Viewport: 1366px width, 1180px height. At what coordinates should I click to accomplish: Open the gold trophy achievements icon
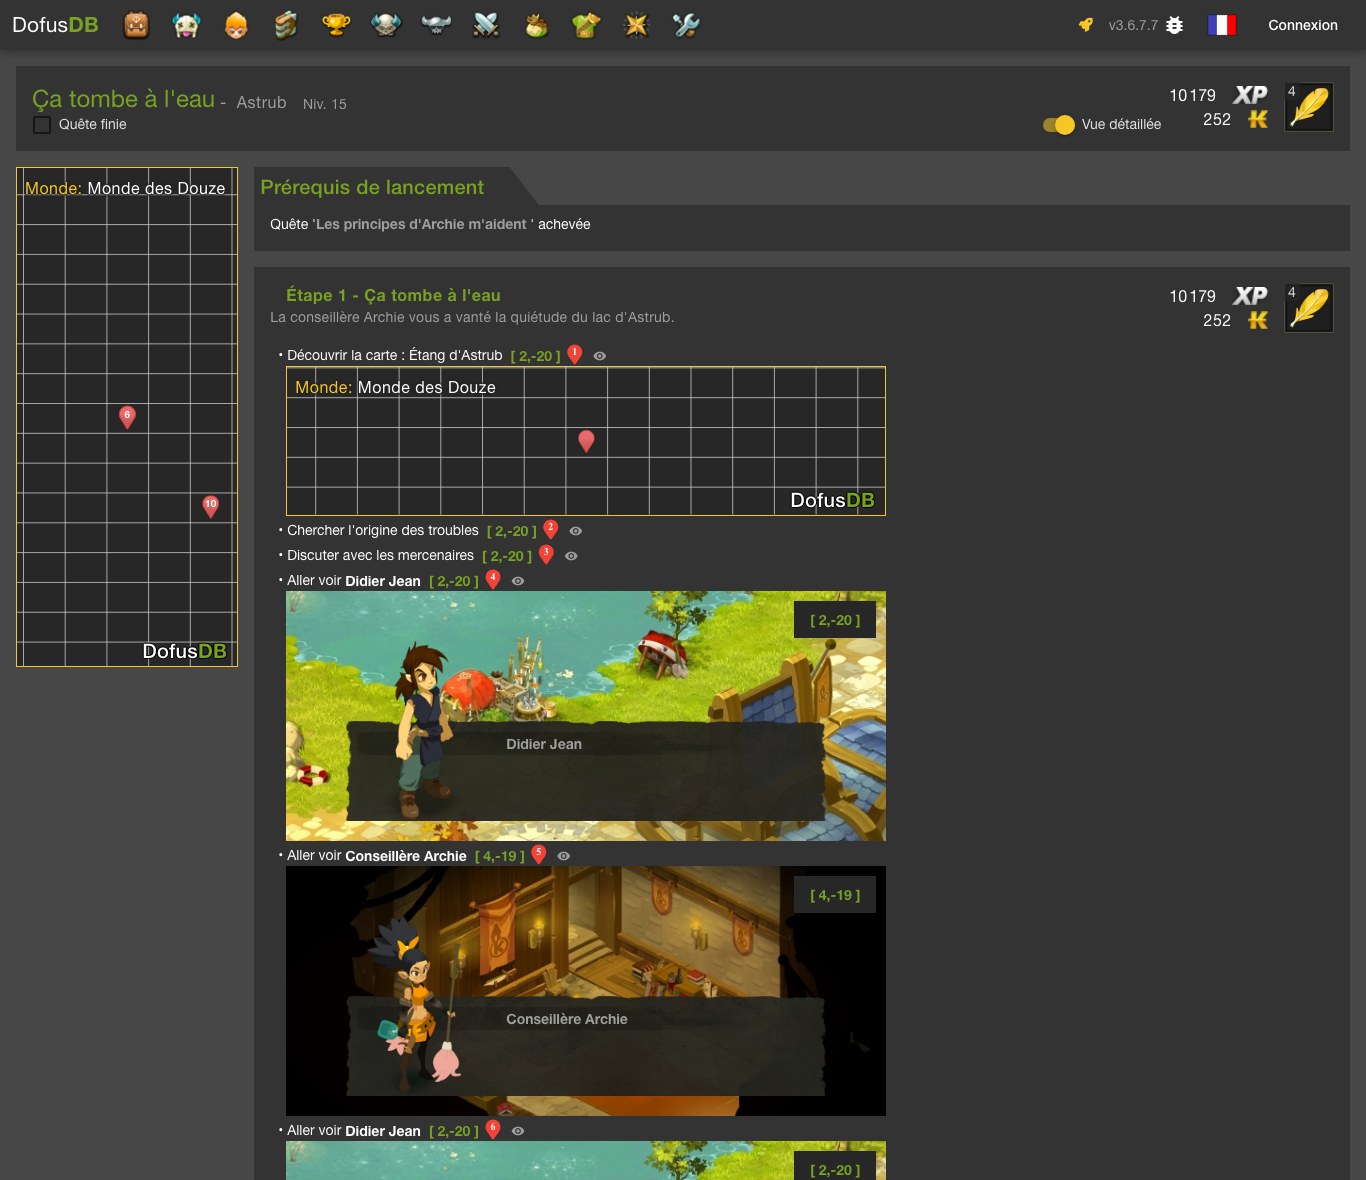click(x=336, y=25)
